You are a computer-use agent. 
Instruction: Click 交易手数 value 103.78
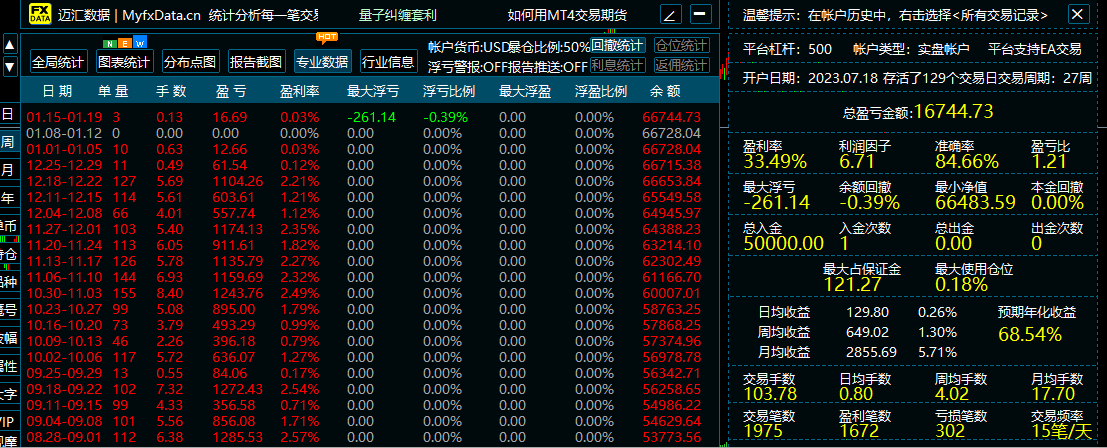770,394
